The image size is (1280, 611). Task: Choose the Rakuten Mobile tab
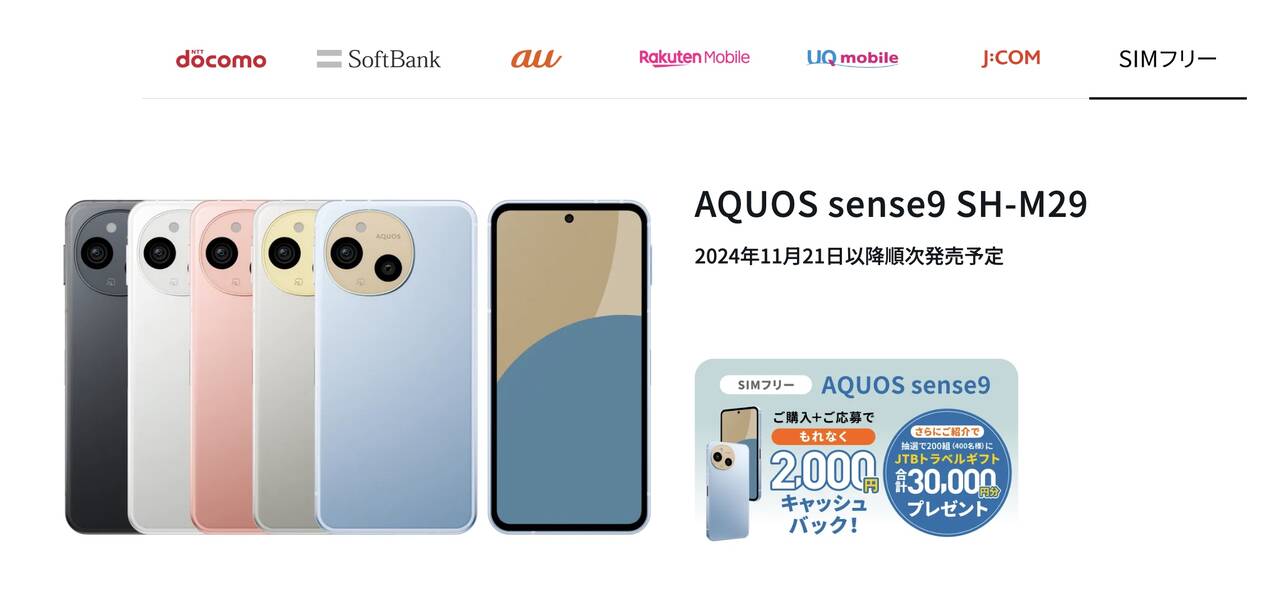coord(694,58)
